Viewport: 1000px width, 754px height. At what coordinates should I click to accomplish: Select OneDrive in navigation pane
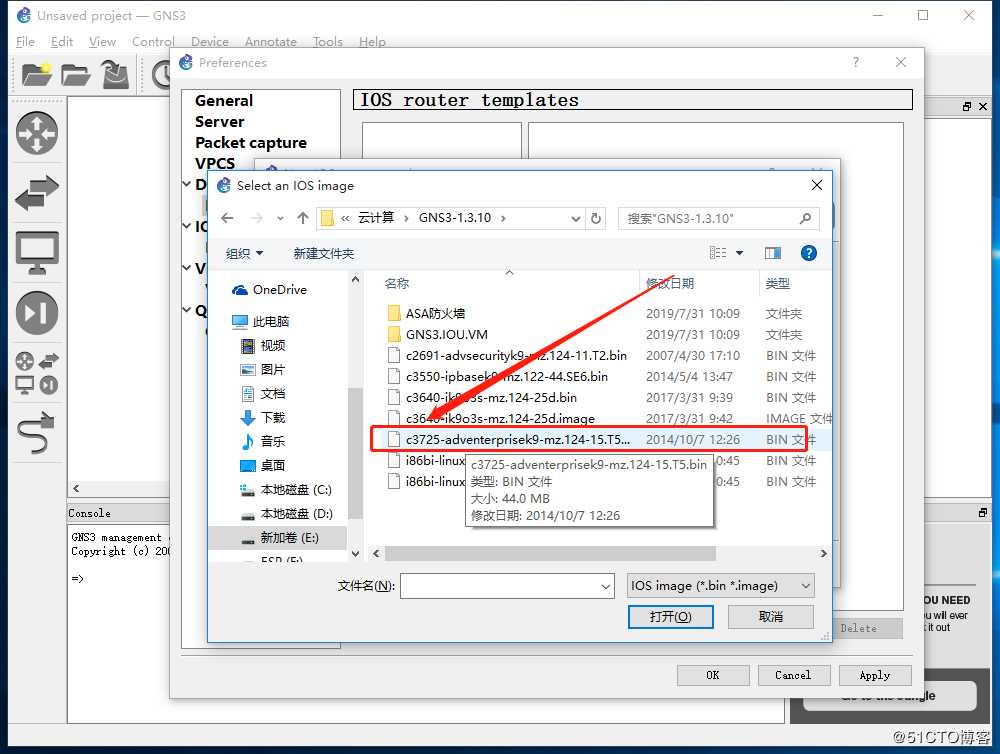pyautogui.click(x=270, y=290)
